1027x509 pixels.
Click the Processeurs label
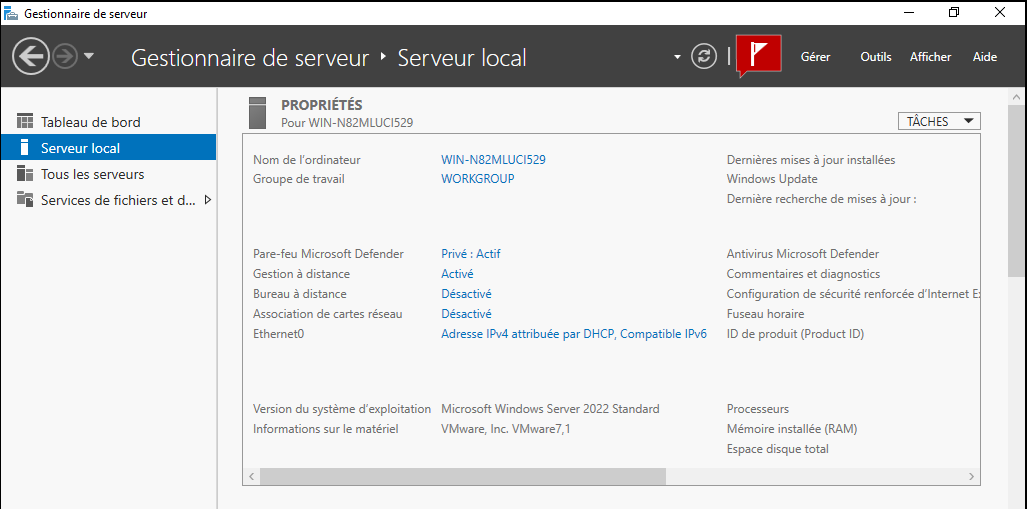tap(758, 409)
